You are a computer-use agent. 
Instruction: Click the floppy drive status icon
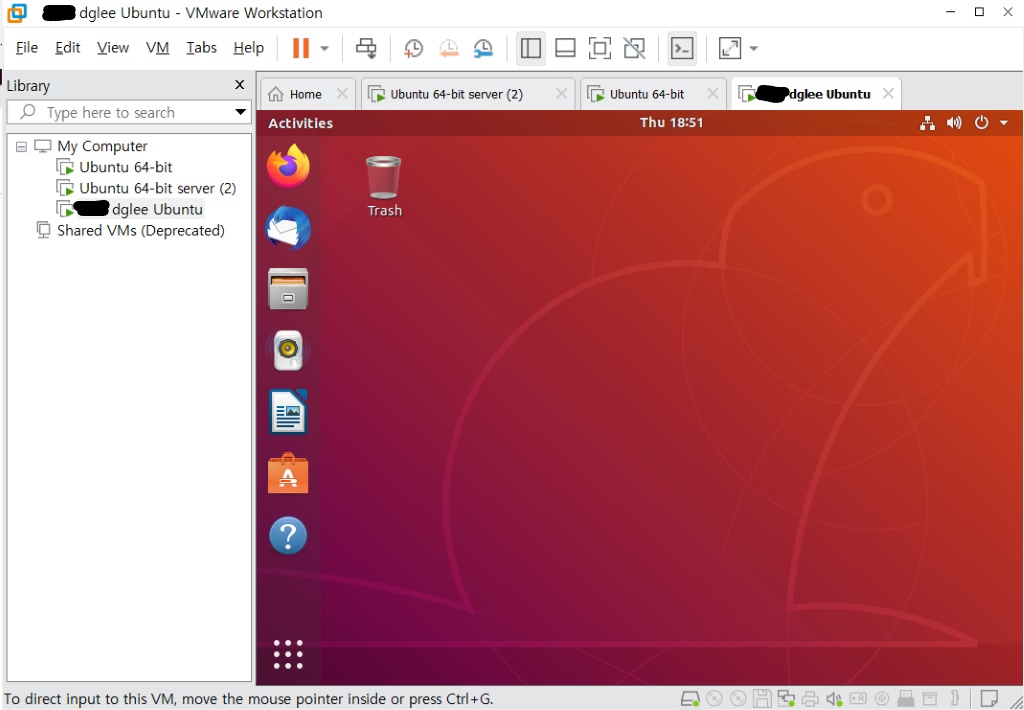pyautogui.click(x=762, y=699)
